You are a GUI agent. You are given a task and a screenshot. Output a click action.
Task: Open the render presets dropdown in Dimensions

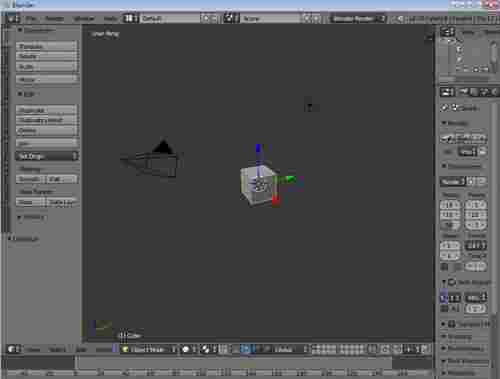pos(452,182)
